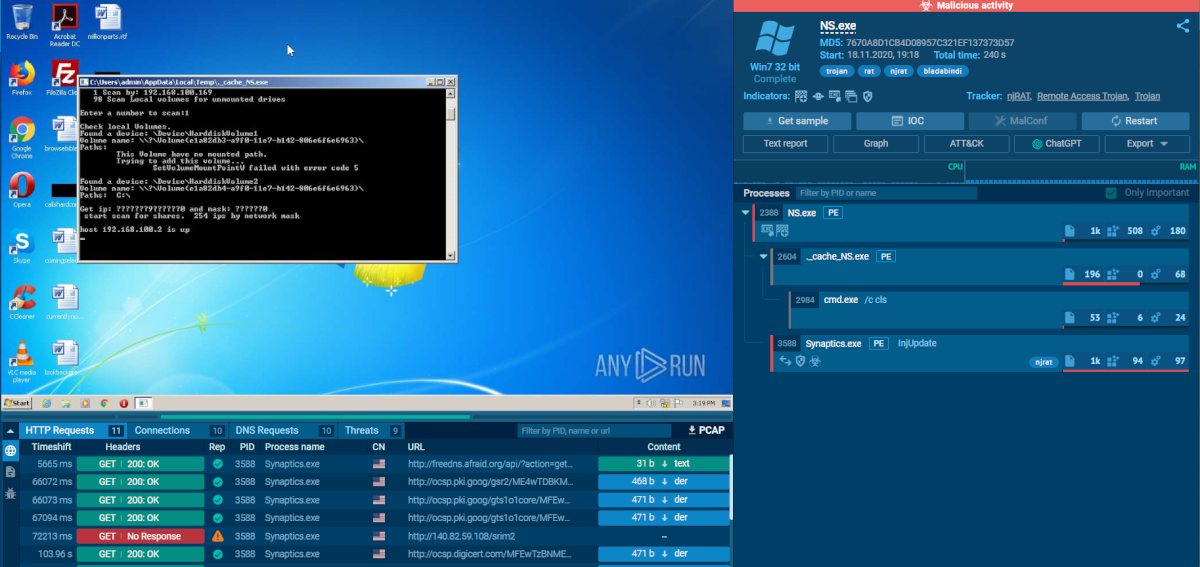Screen dimensions: 1200x567
Task: Open the Network side panel globe icon
Action: pyautogui.click(x=10, y=451)
